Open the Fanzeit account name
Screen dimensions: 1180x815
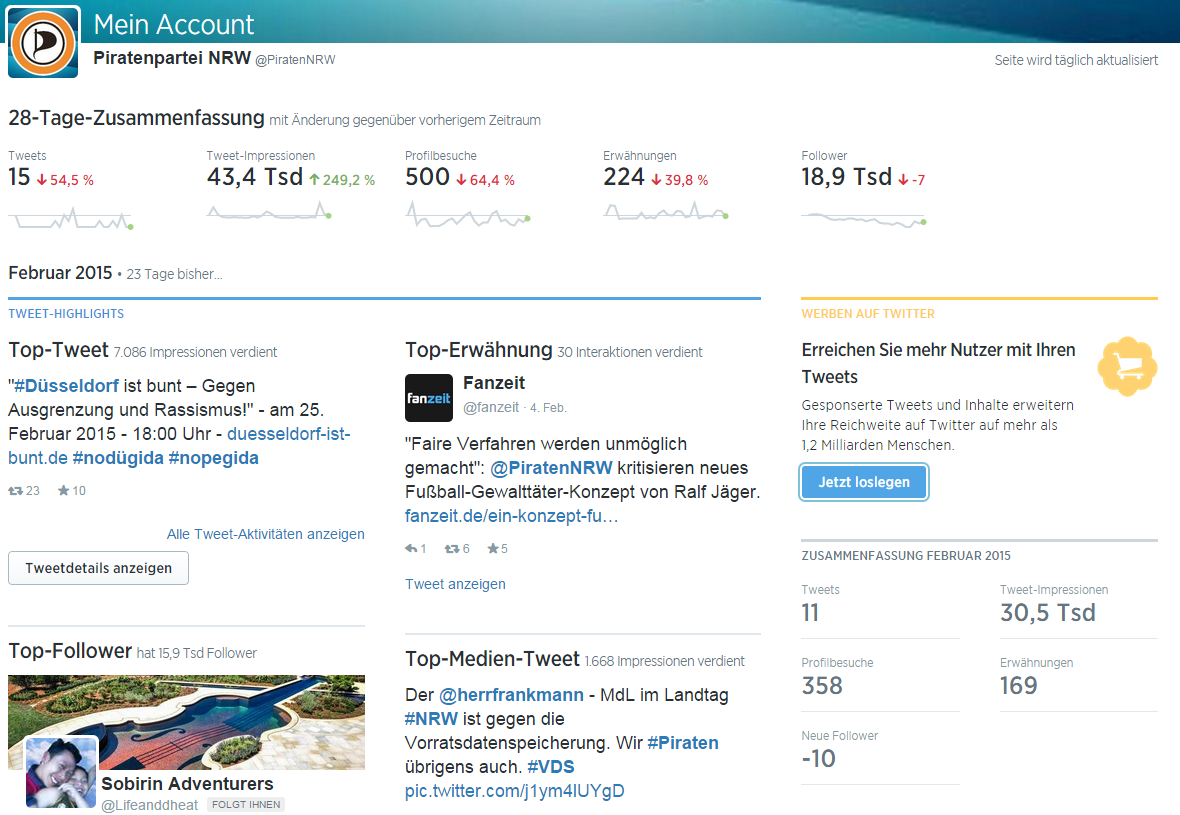pos(494,383)
